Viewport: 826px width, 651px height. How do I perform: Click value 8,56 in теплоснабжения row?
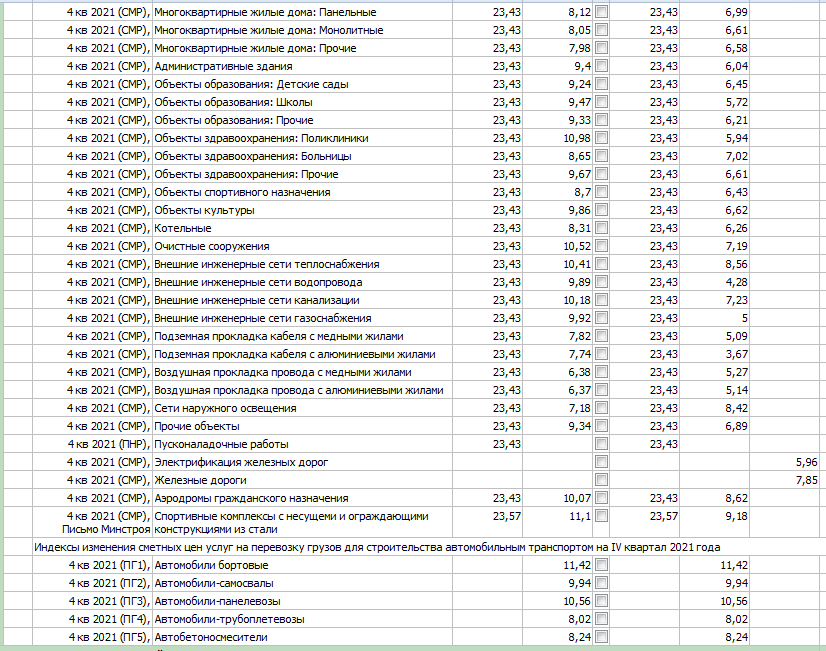tap(736, 264)
